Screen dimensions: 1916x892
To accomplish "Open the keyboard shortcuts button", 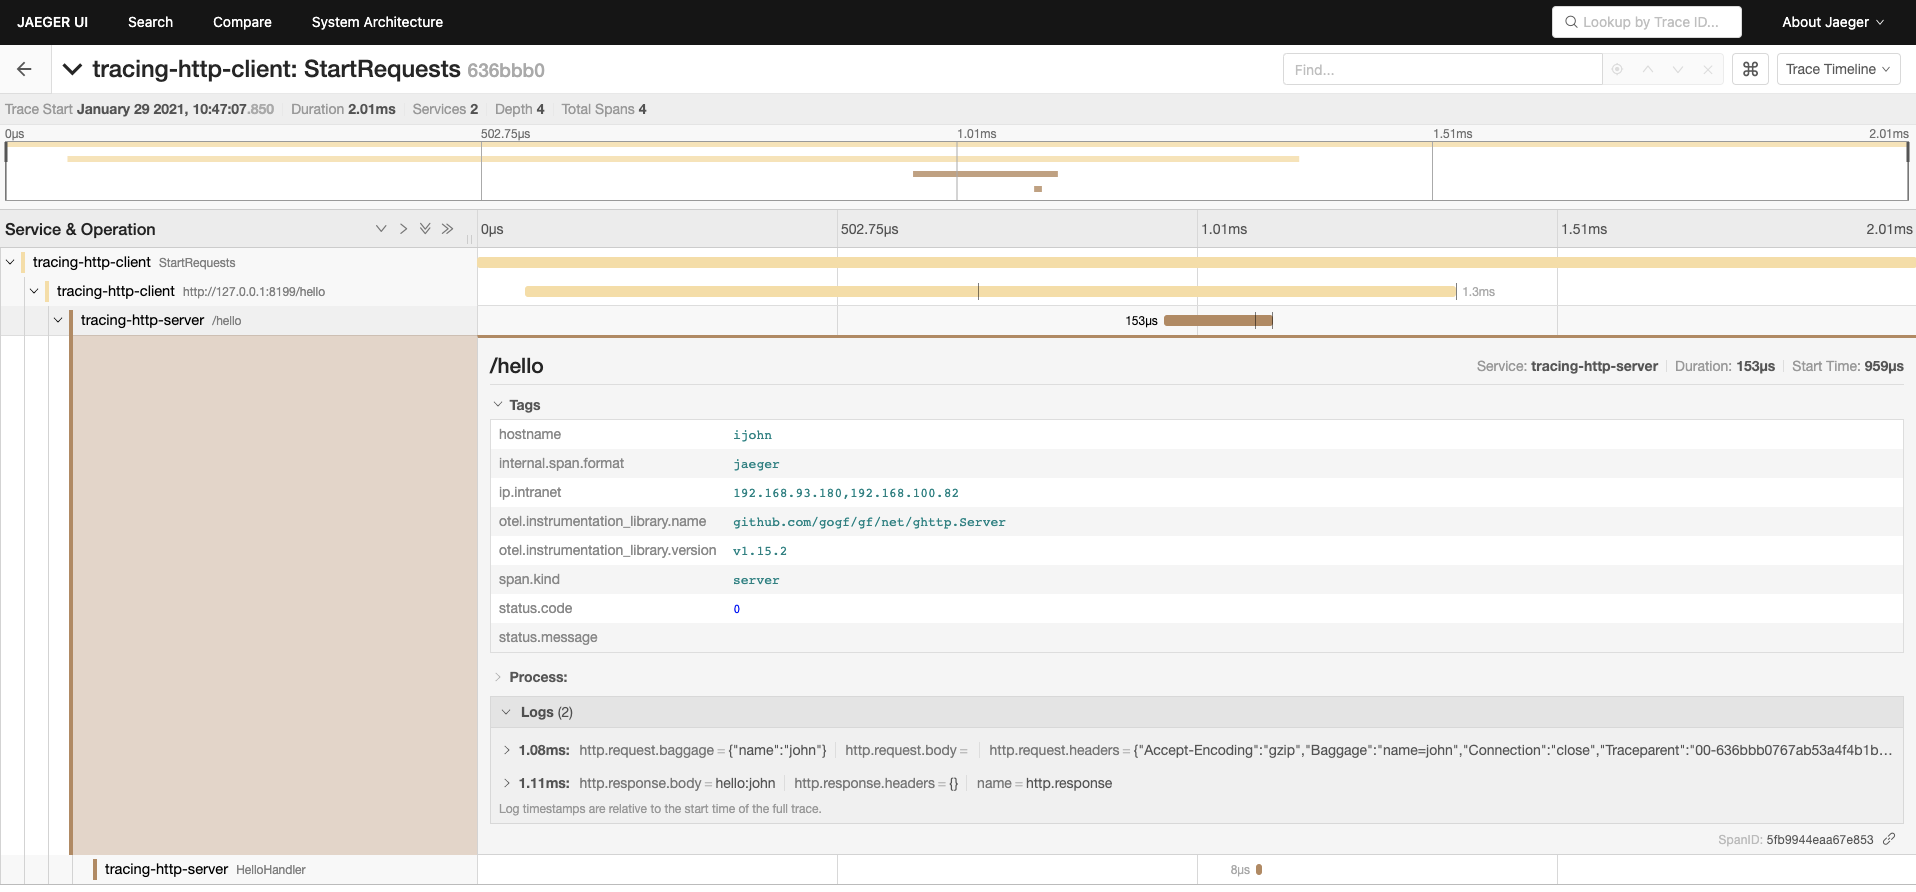I will (1750, 69).
